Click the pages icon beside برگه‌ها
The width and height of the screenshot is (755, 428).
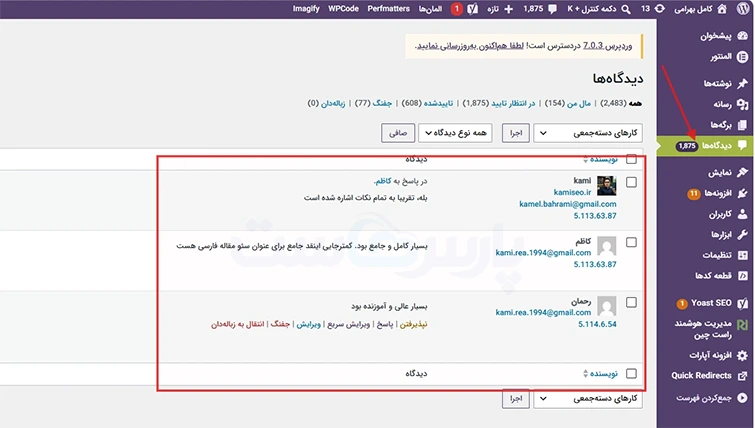click(x=742, y=125)
